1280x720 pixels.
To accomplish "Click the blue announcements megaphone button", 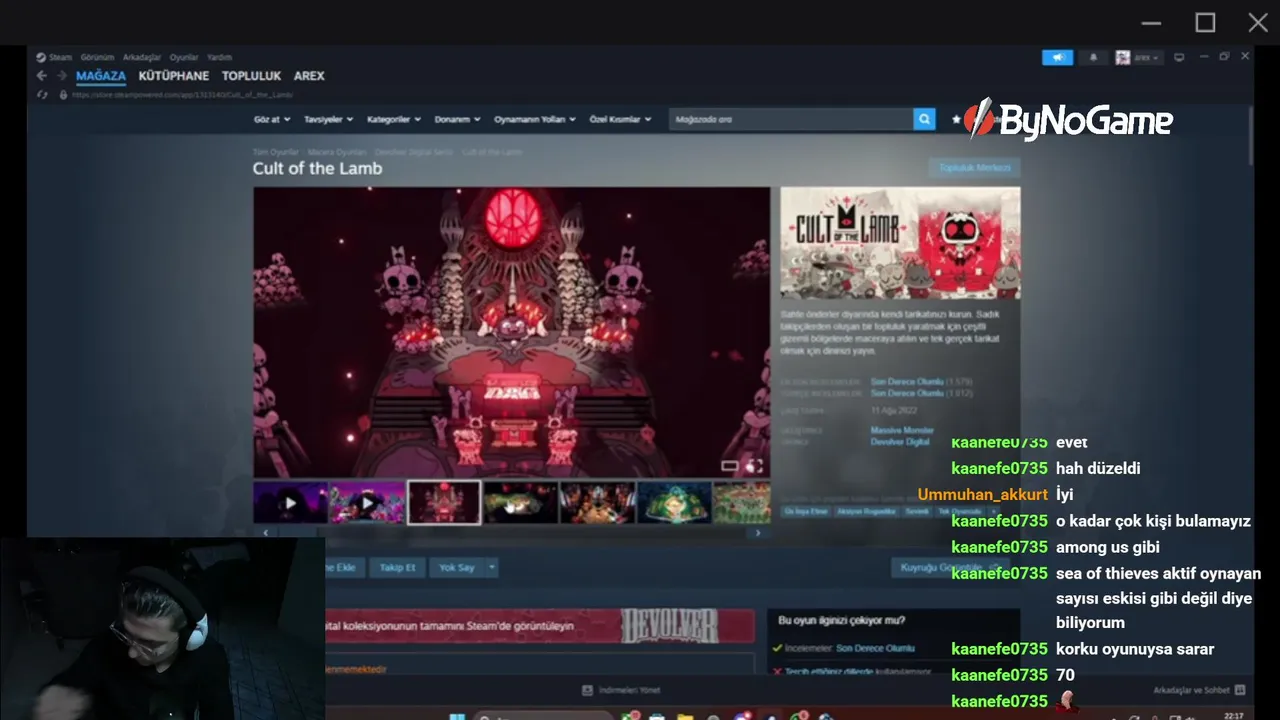I will [1057, 57].
